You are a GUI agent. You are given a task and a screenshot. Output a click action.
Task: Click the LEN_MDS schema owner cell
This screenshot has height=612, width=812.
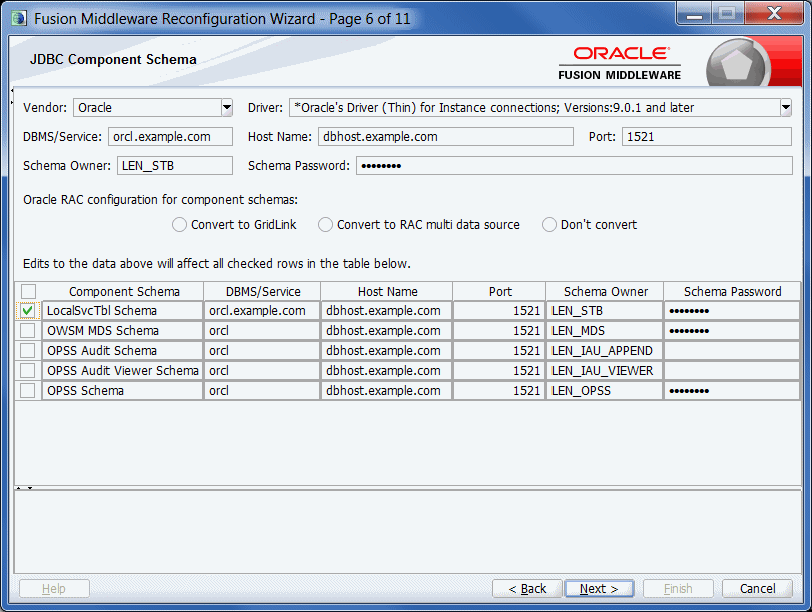click(604, 331)
